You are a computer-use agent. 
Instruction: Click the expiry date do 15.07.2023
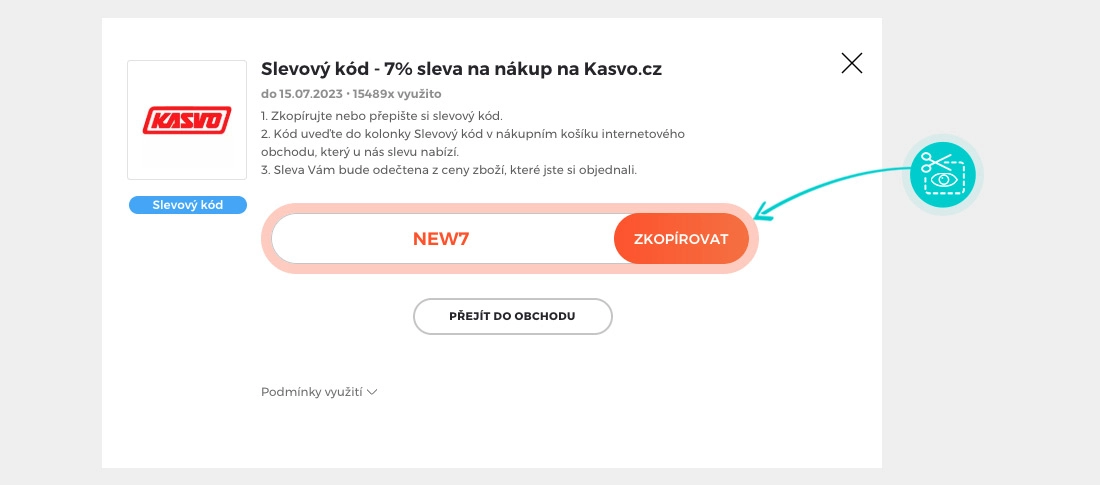pyautogui.click(x=301, y=94)
